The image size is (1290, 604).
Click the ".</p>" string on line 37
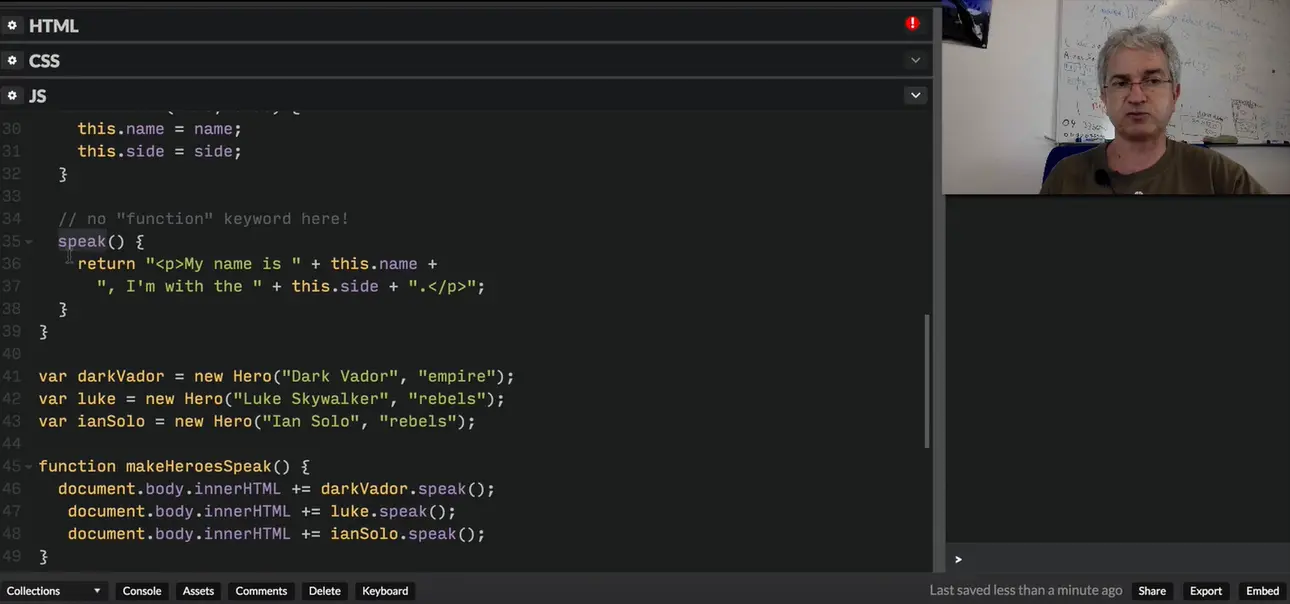(x=442, y=286)
